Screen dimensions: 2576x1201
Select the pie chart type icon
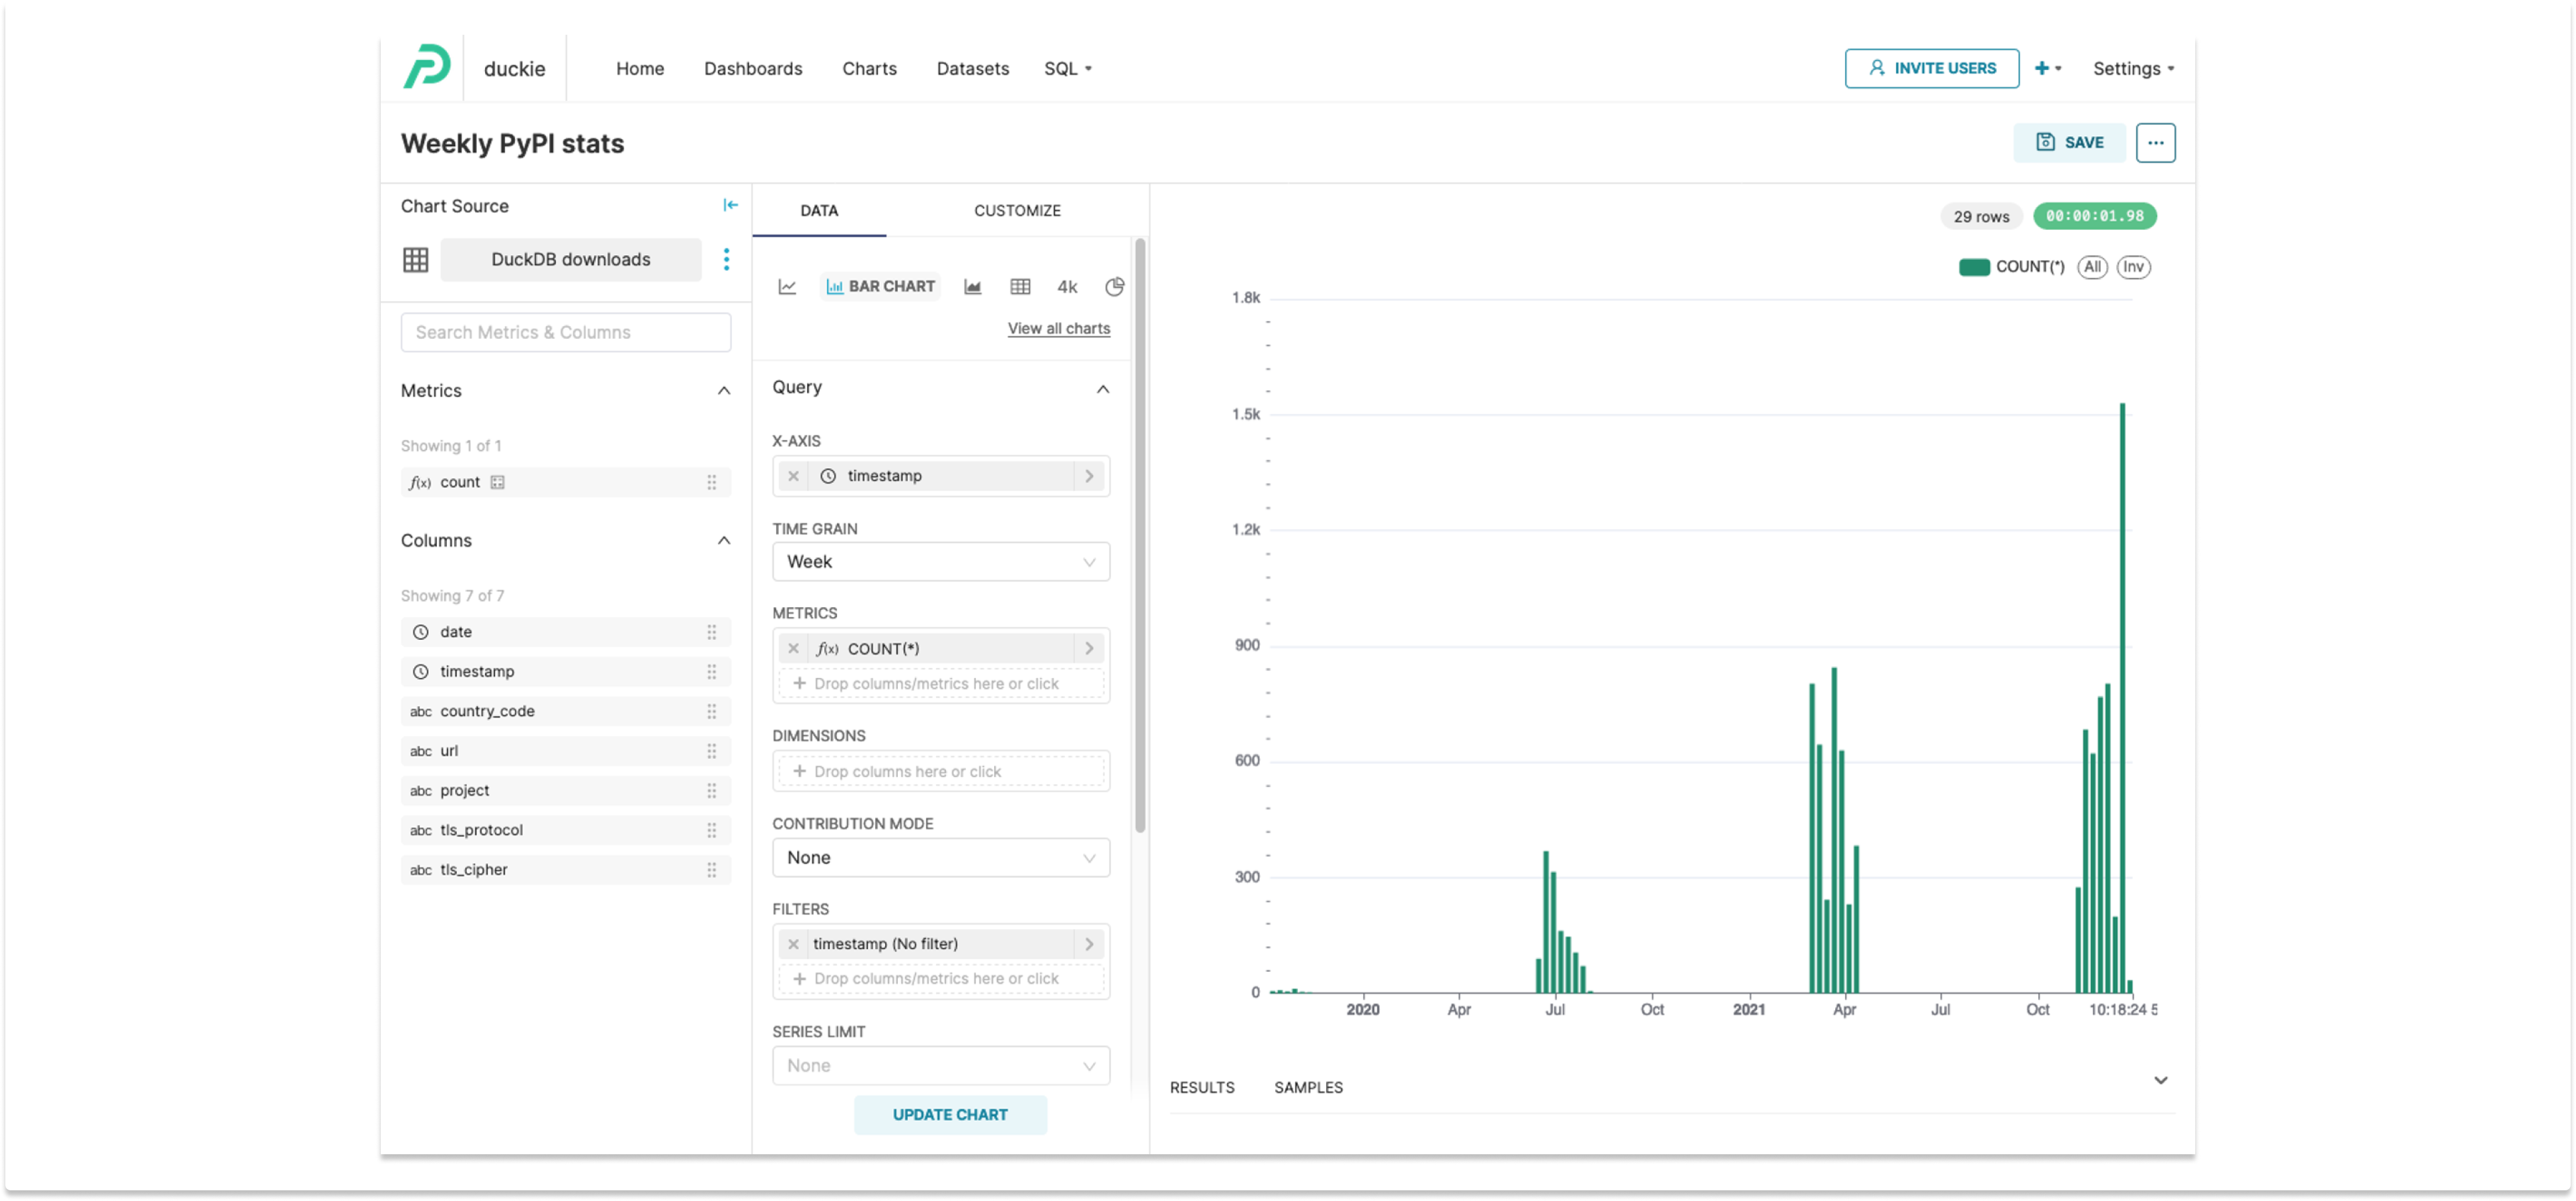[1114, 287]
